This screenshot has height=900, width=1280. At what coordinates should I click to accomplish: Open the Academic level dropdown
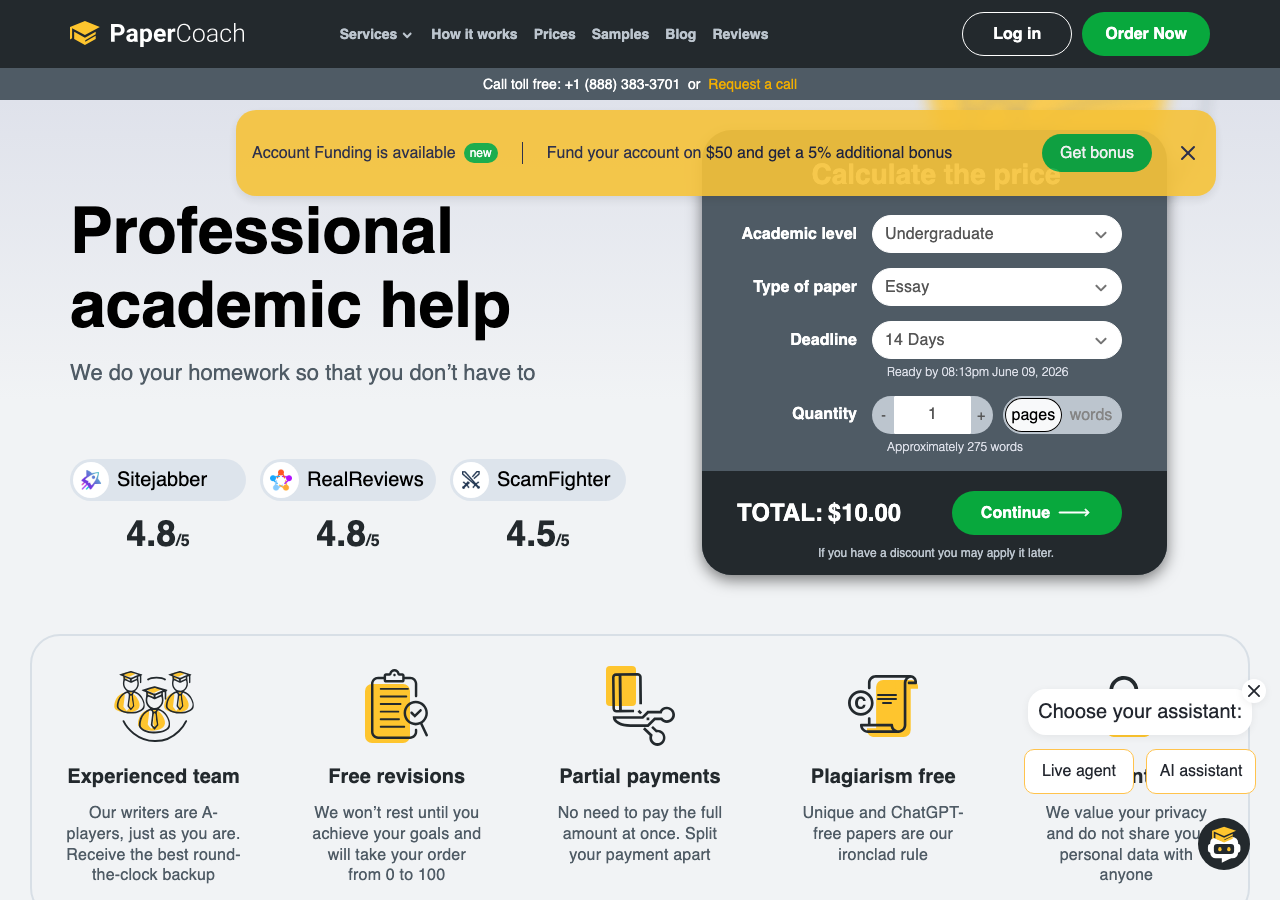997,234
